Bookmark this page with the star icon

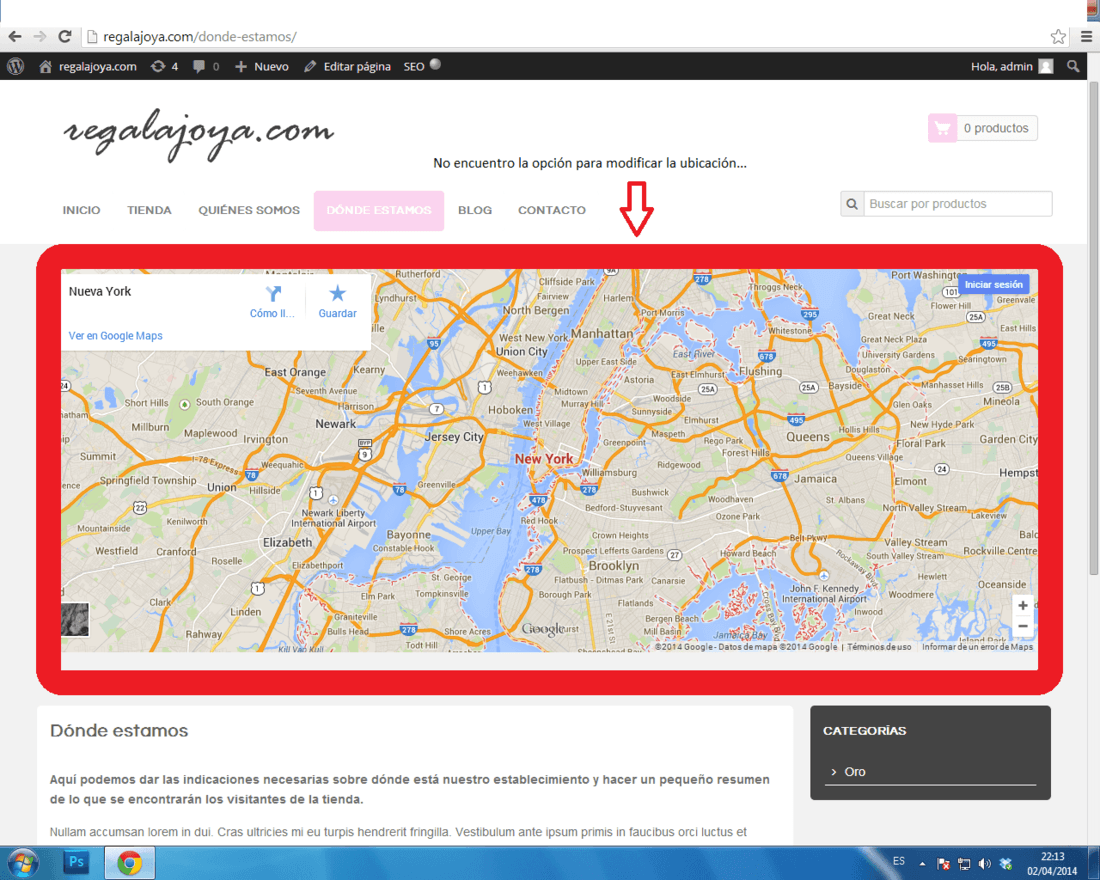click(x=1058, y=36)
